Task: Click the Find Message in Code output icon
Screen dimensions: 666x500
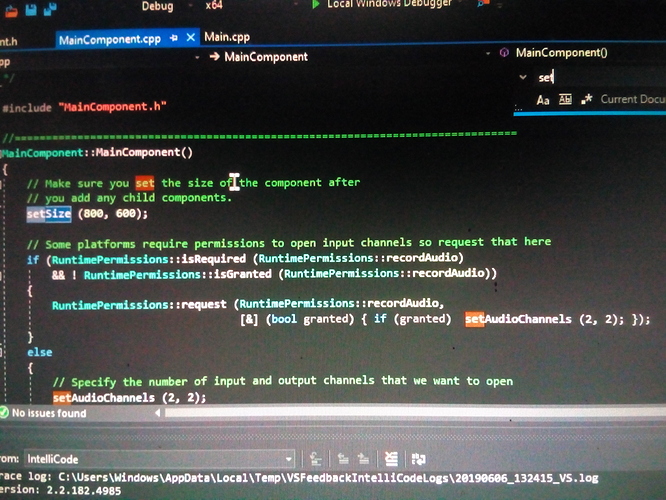Action: [x=315, y=459]
